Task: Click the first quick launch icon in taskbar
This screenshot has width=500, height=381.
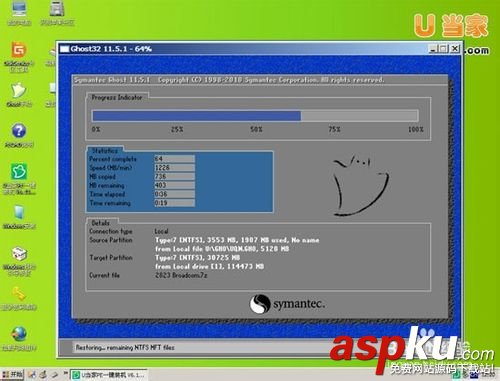Action: [32, 375]
